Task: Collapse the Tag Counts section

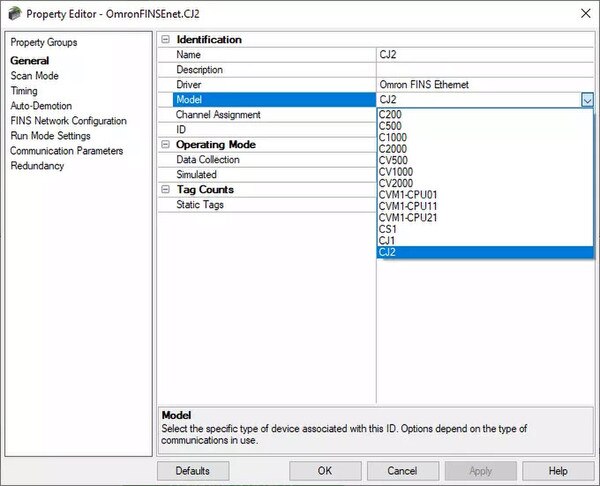Action: (165, 189)
